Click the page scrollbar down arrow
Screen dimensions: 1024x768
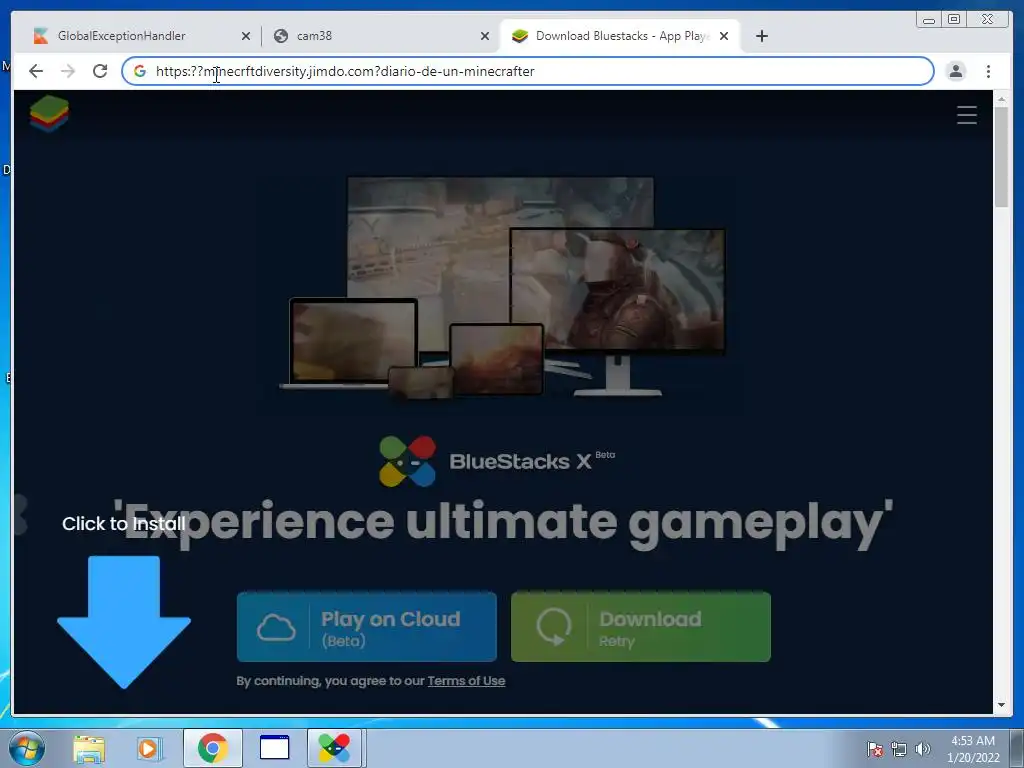pyautogui.click(x=1001, y=705)
